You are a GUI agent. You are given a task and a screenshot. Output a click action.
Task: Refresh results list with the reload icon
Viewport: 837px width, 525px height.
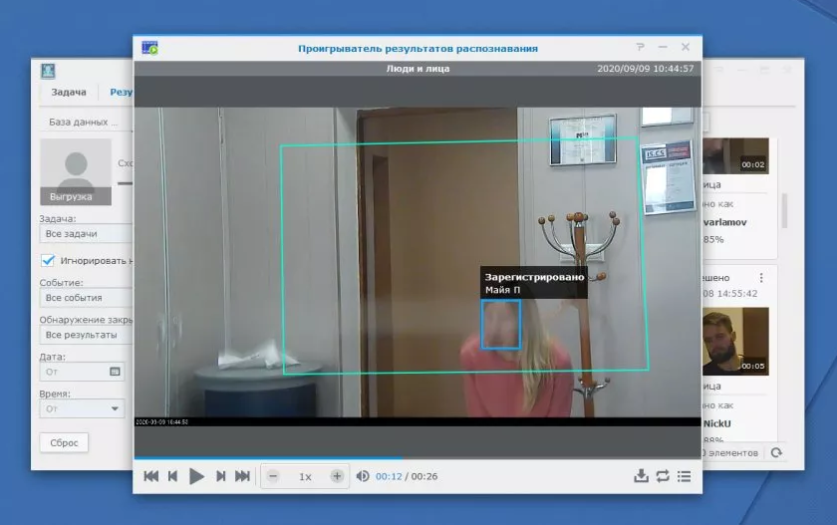tap(777, 452)
